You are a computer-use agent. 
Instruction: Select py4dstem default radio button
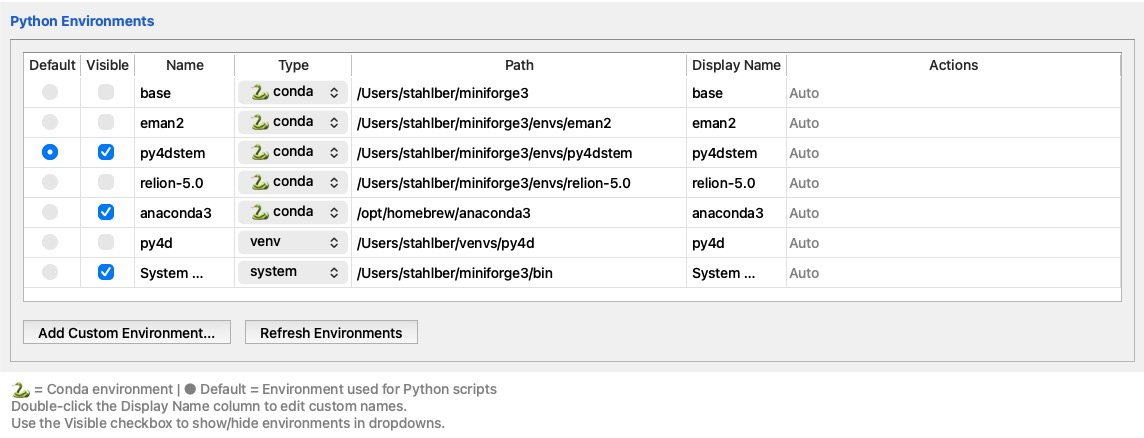50,152
